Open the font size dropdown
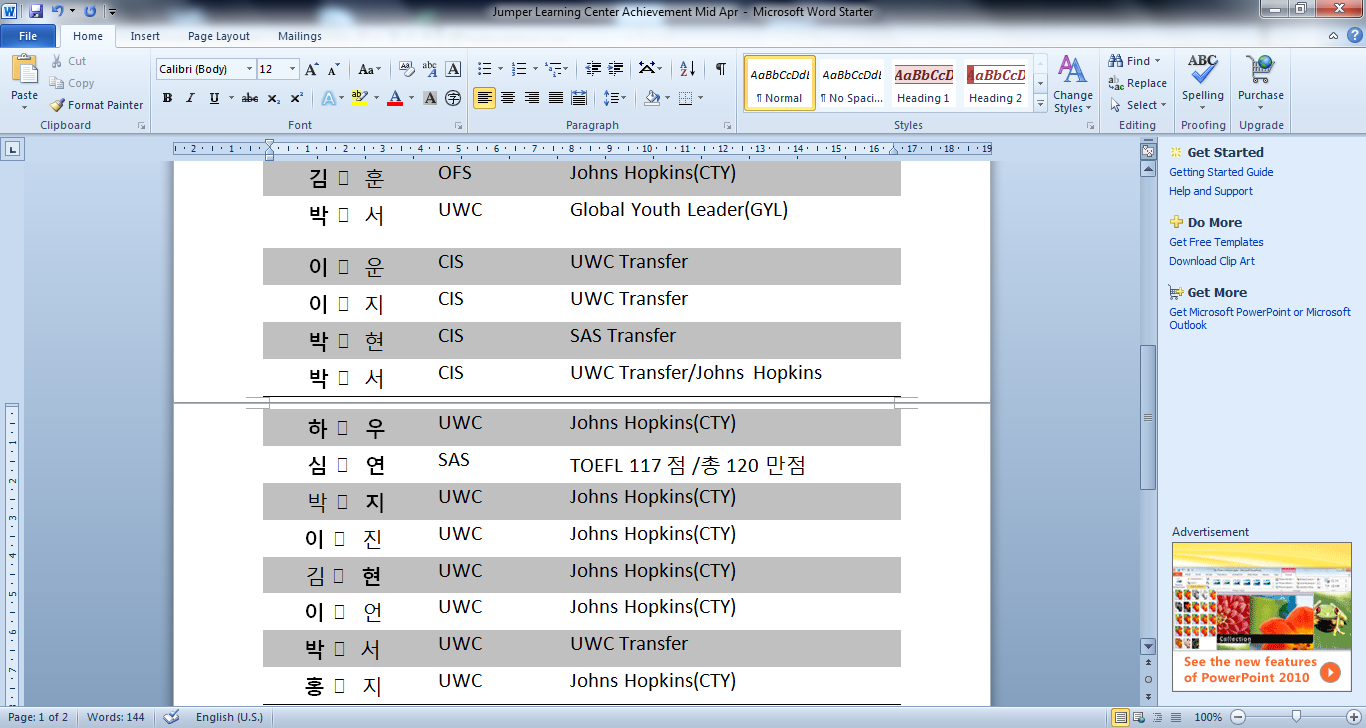The height and width of the screenshot is (728, 1366). click(293, 69)
